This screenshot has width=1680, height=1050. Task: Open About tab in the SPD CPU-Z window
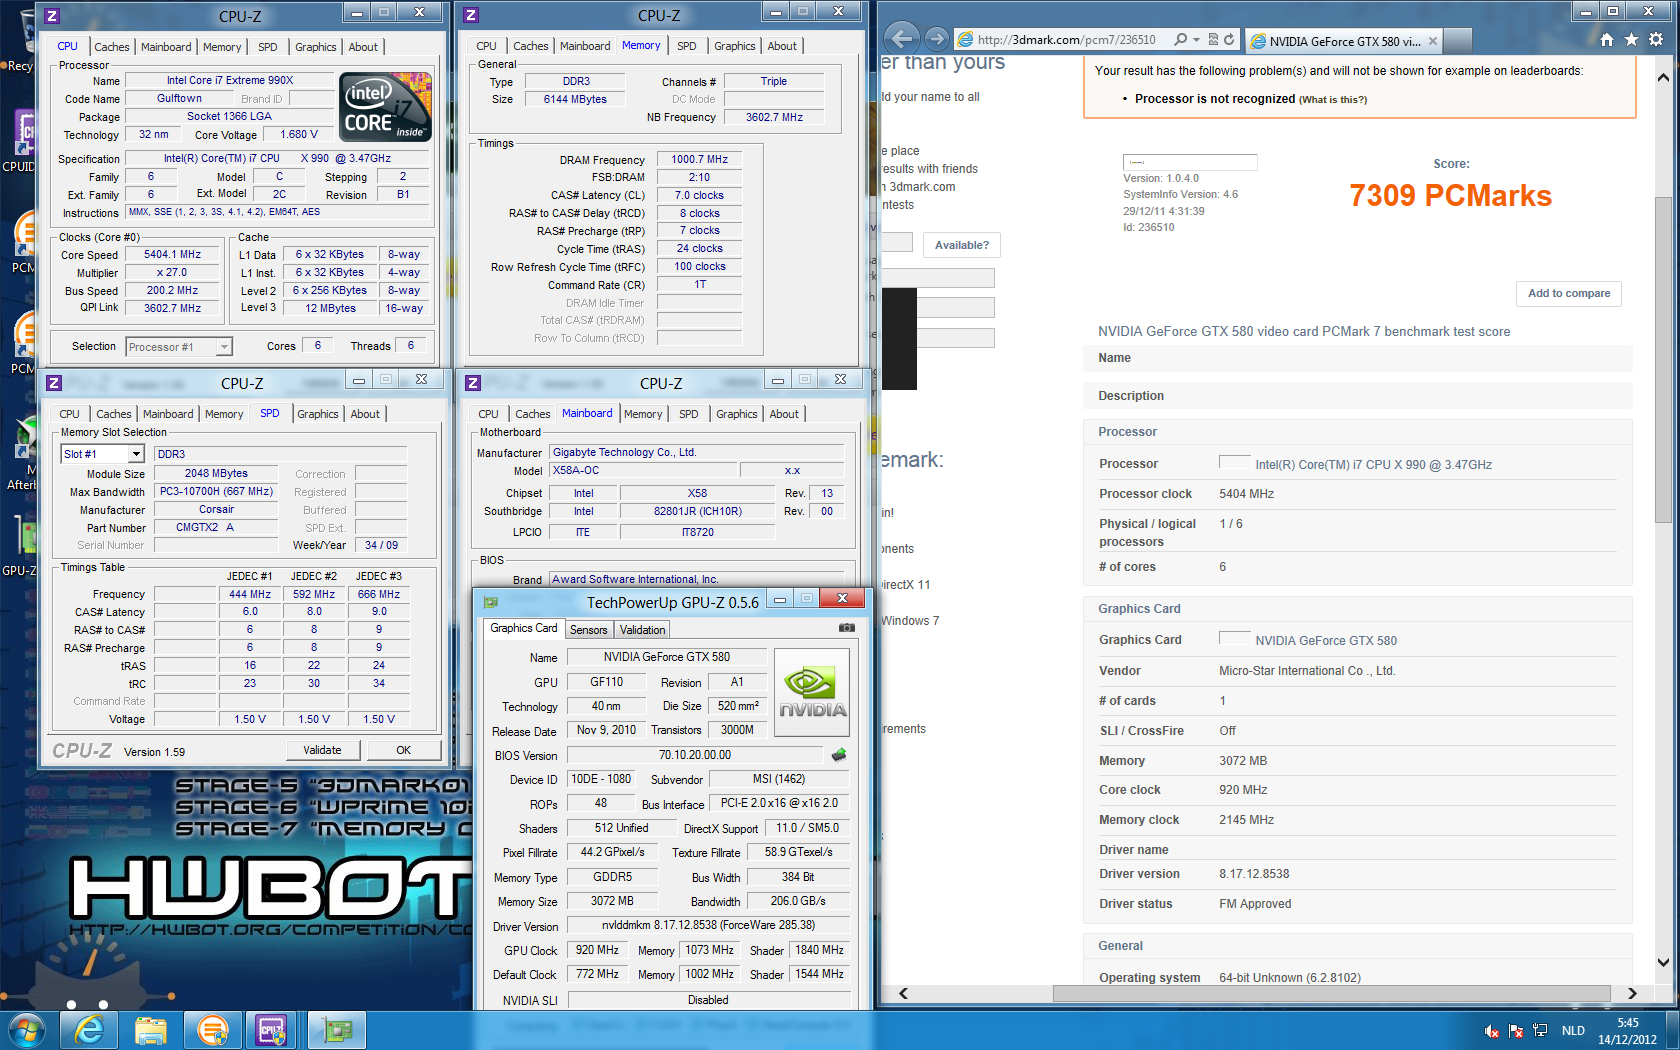click(365, 414)
